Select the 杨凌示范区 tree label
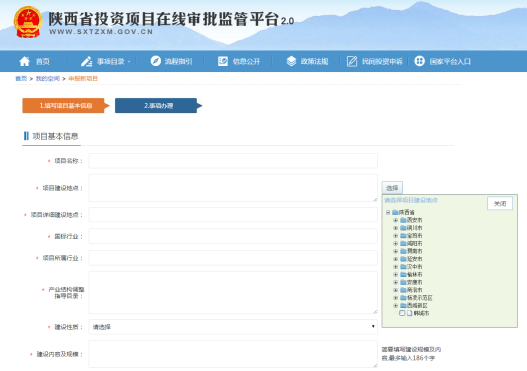The height and width of the screenshot is (371, 527). 420,298
